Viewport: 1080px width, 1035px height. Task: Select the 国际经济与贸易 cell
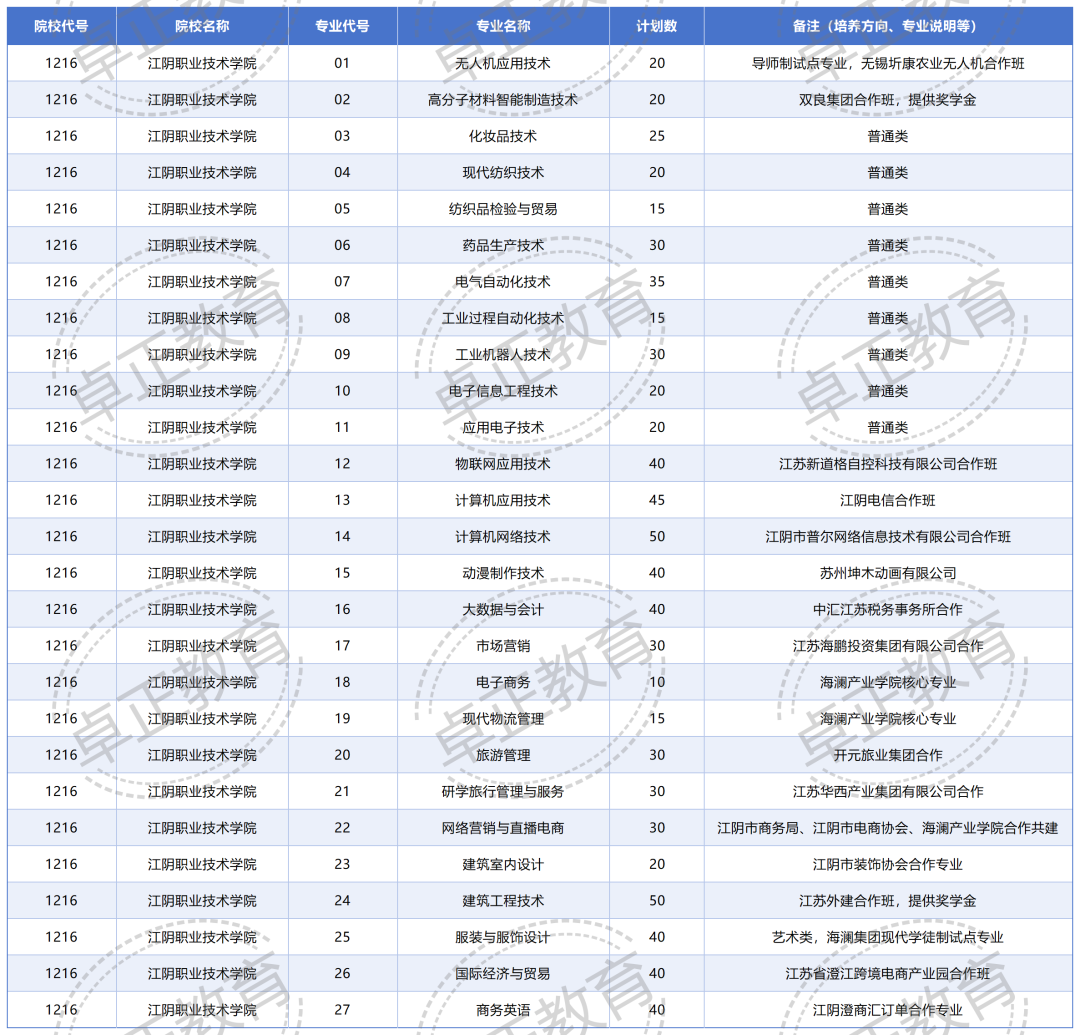503,974
